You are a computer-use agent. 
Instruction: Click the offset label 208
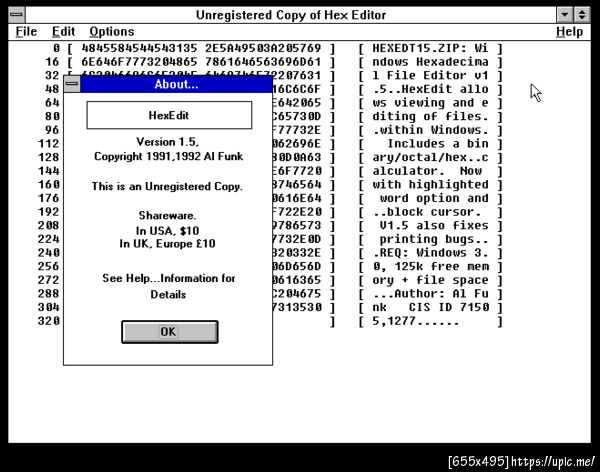[x=49, y=225]
